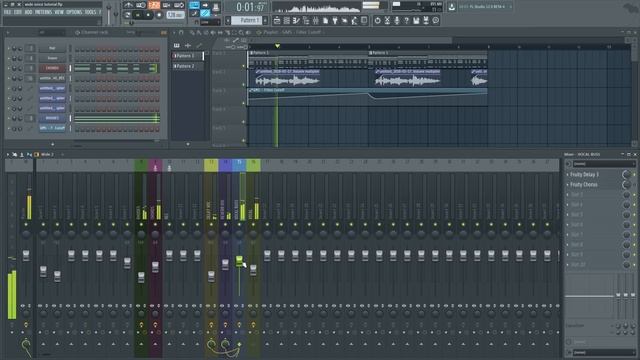Click the stop button in transport
The image size is (640, 360).
[148, 15]
